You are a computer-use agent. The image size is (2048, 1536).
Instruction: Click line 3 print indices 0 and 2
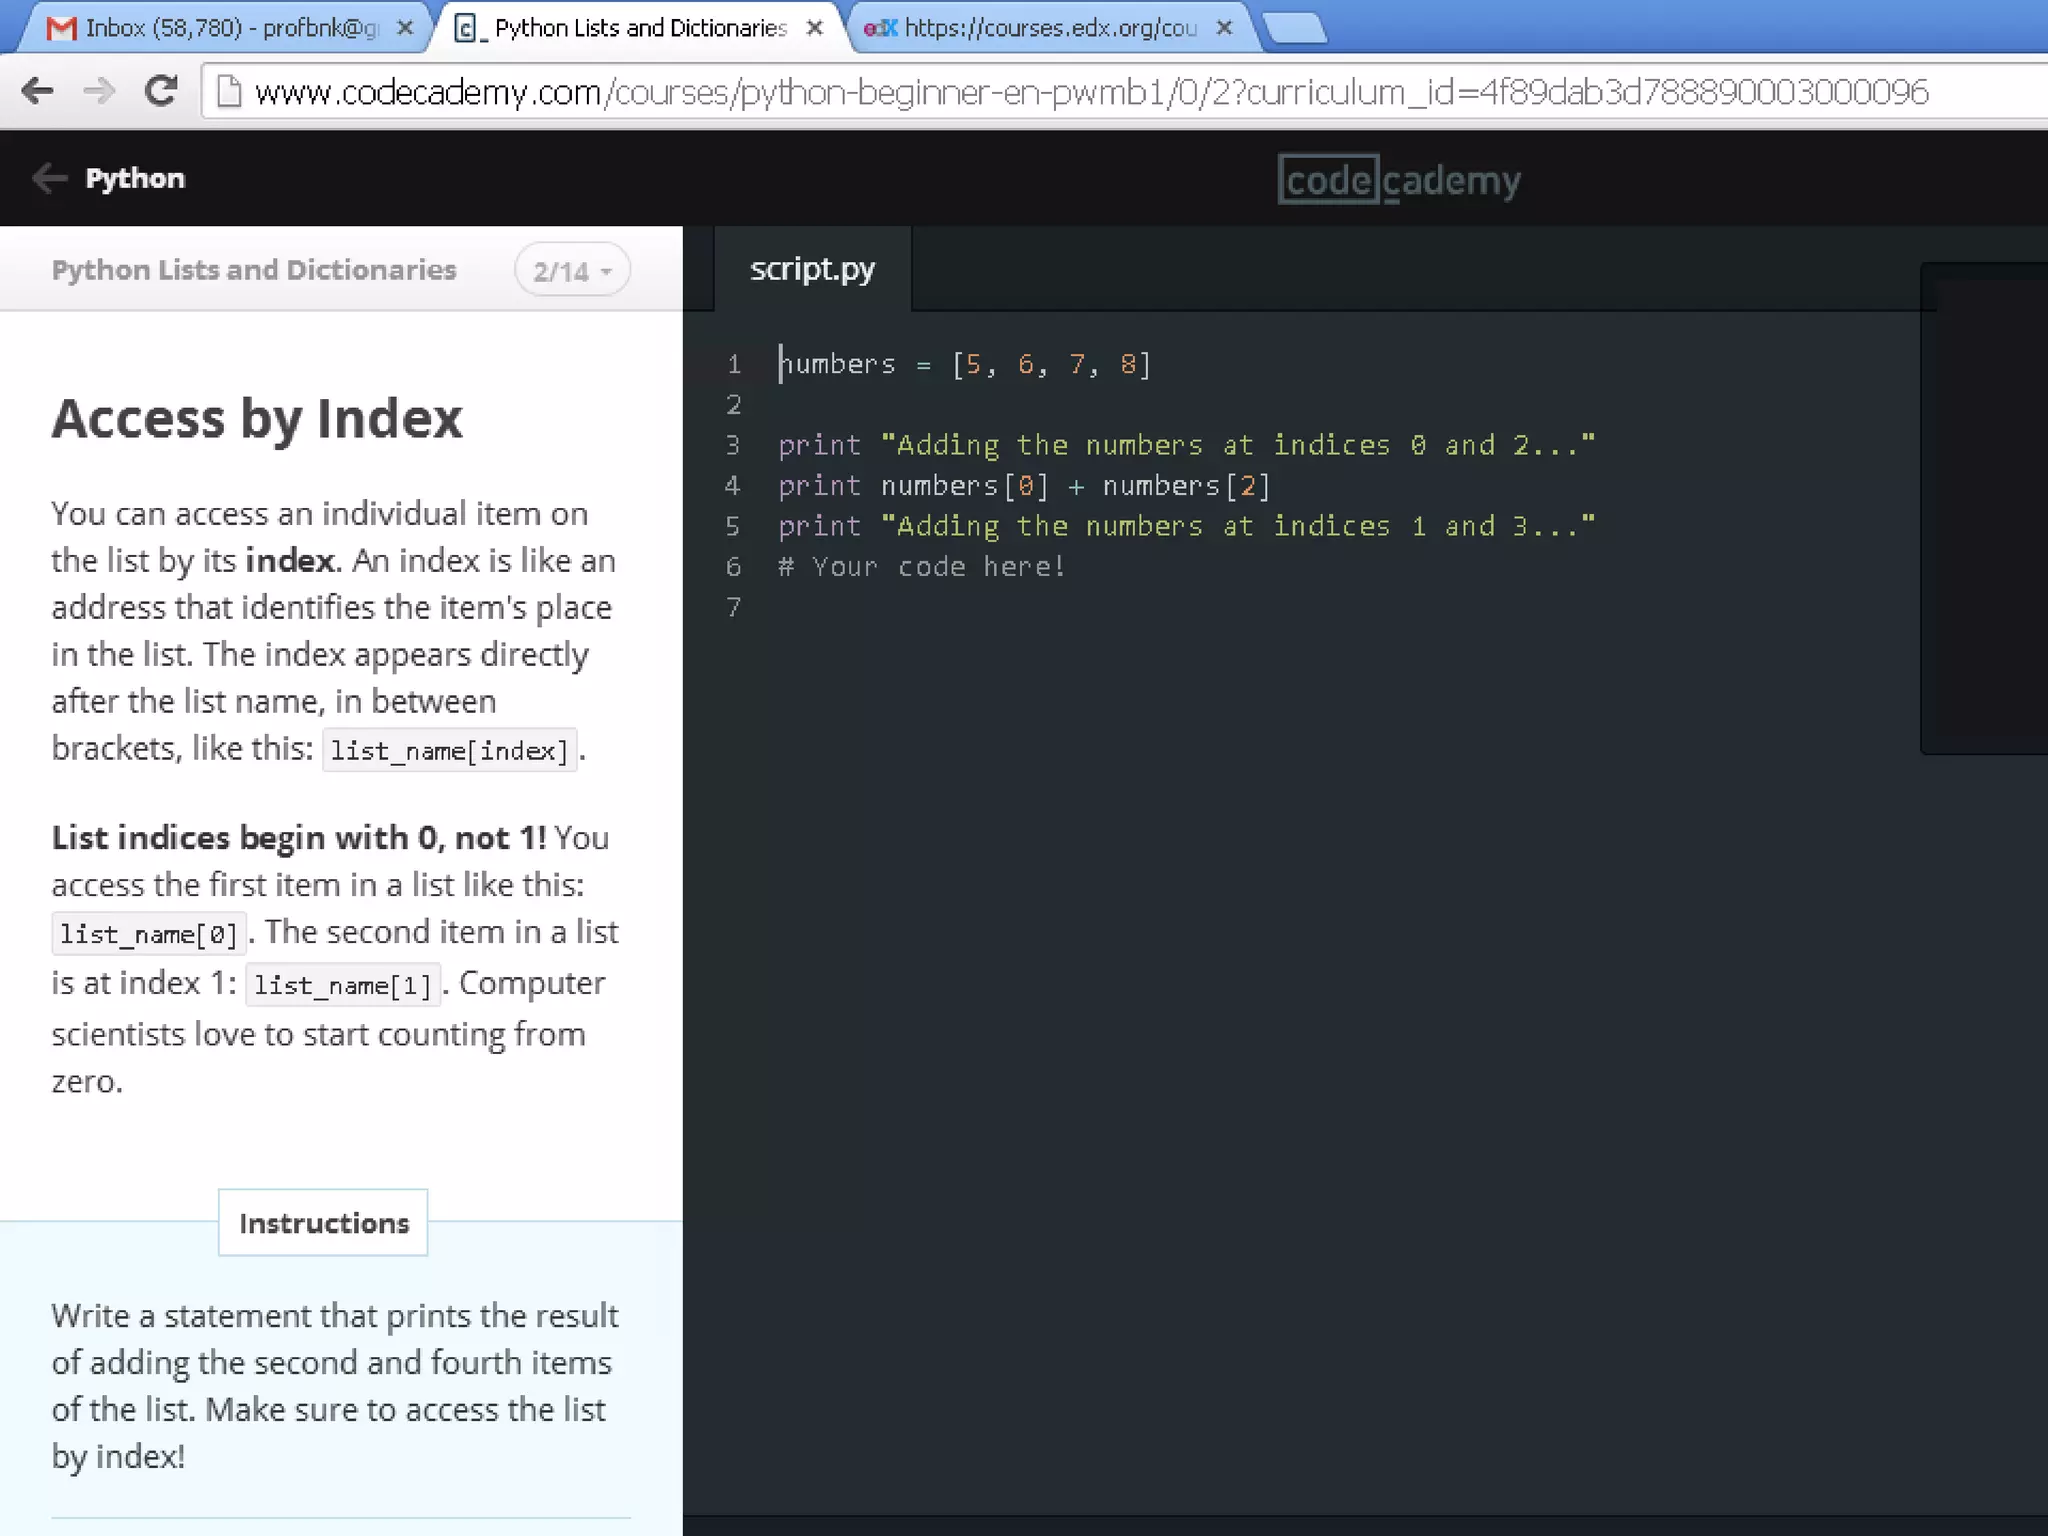point(1186,445)
